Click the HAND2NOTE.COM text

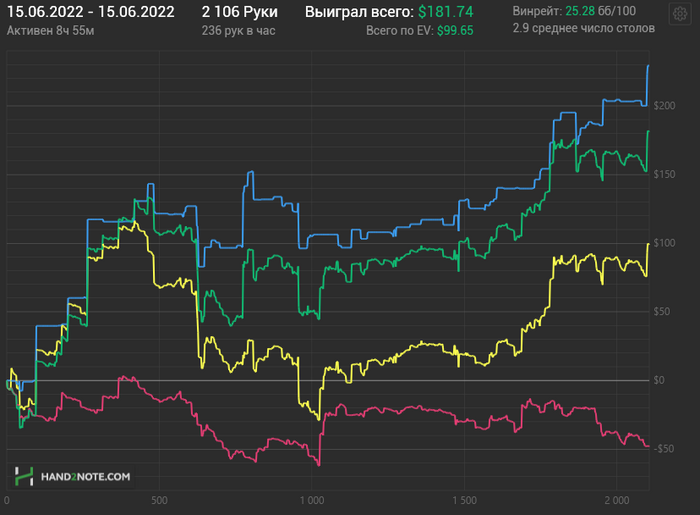coord(85,477)
